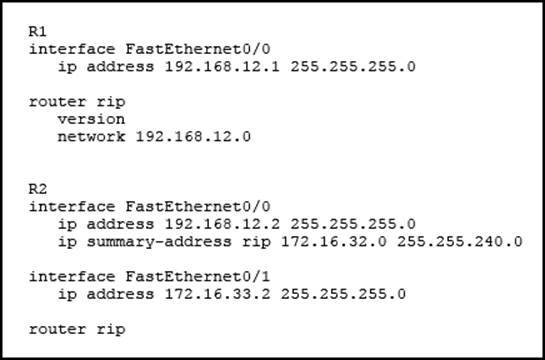Select the summary address 172.16.32.0
The width and height of the screenshot is (545, 360).
point(333,242)
